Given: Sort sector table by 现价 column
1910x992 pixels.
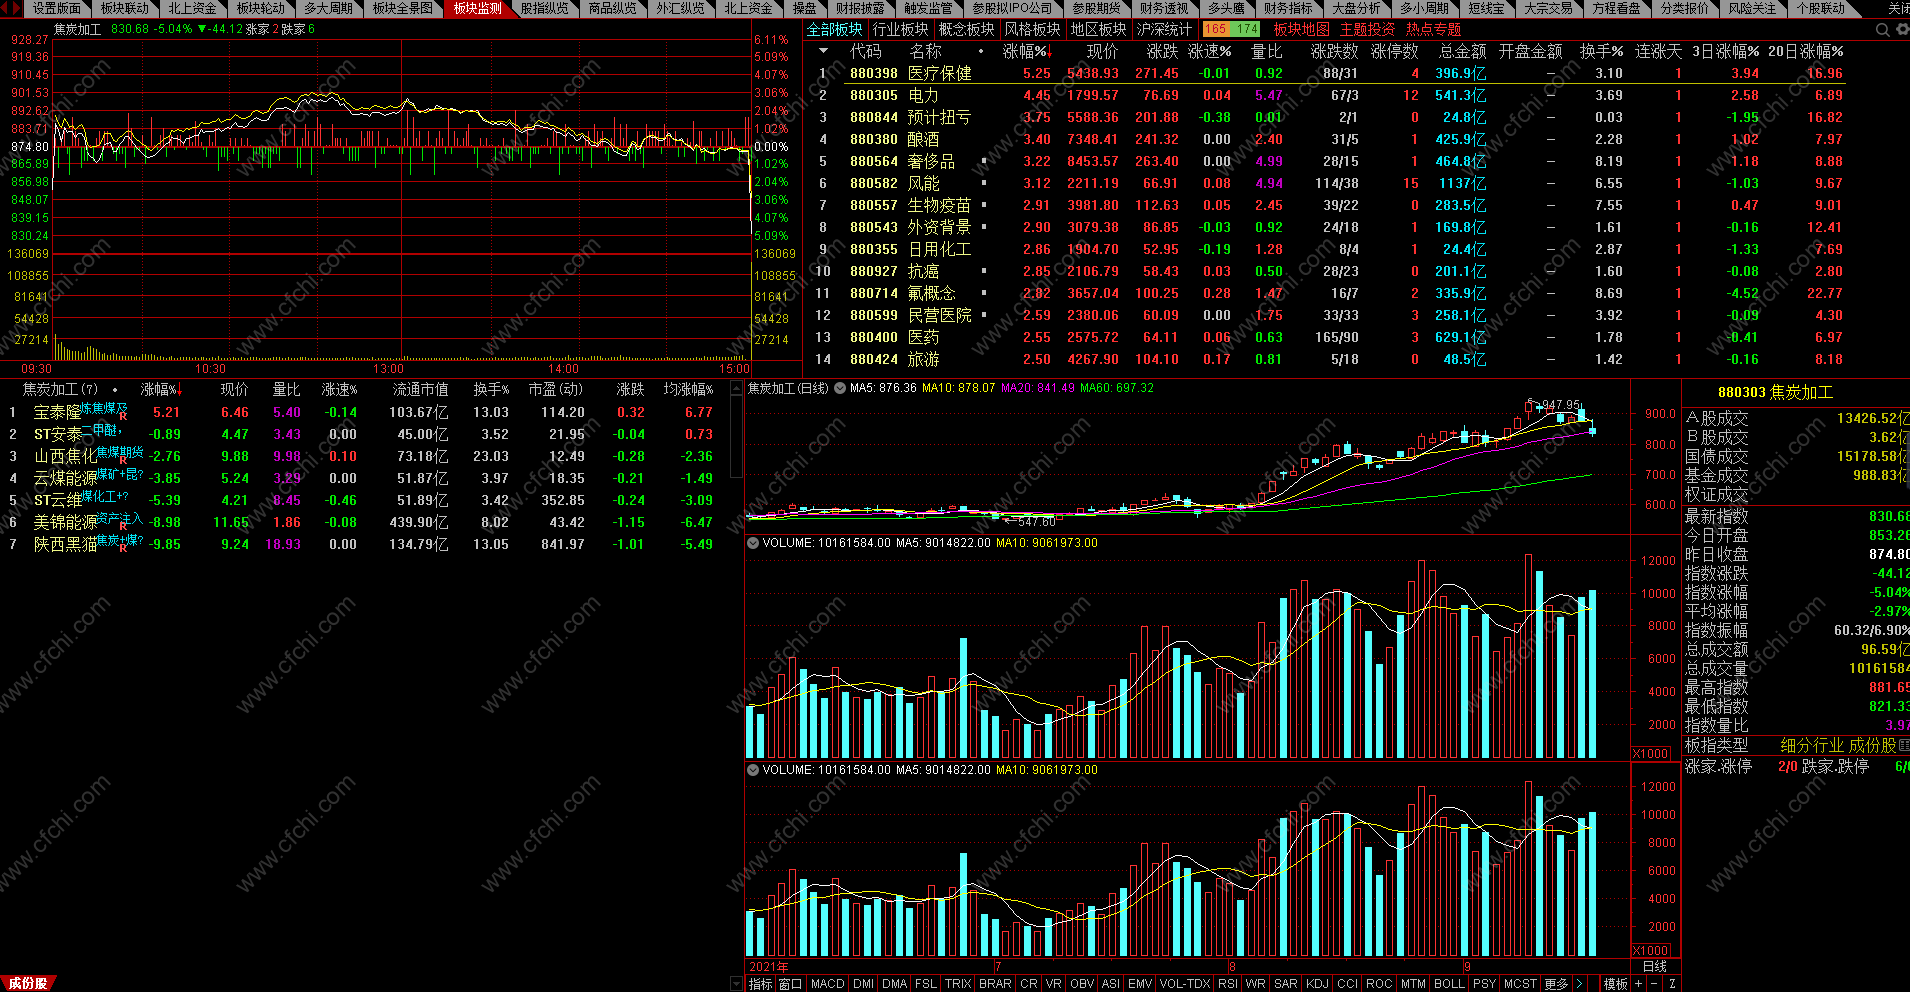Looking at the screenshot, I should [1102, 51].
